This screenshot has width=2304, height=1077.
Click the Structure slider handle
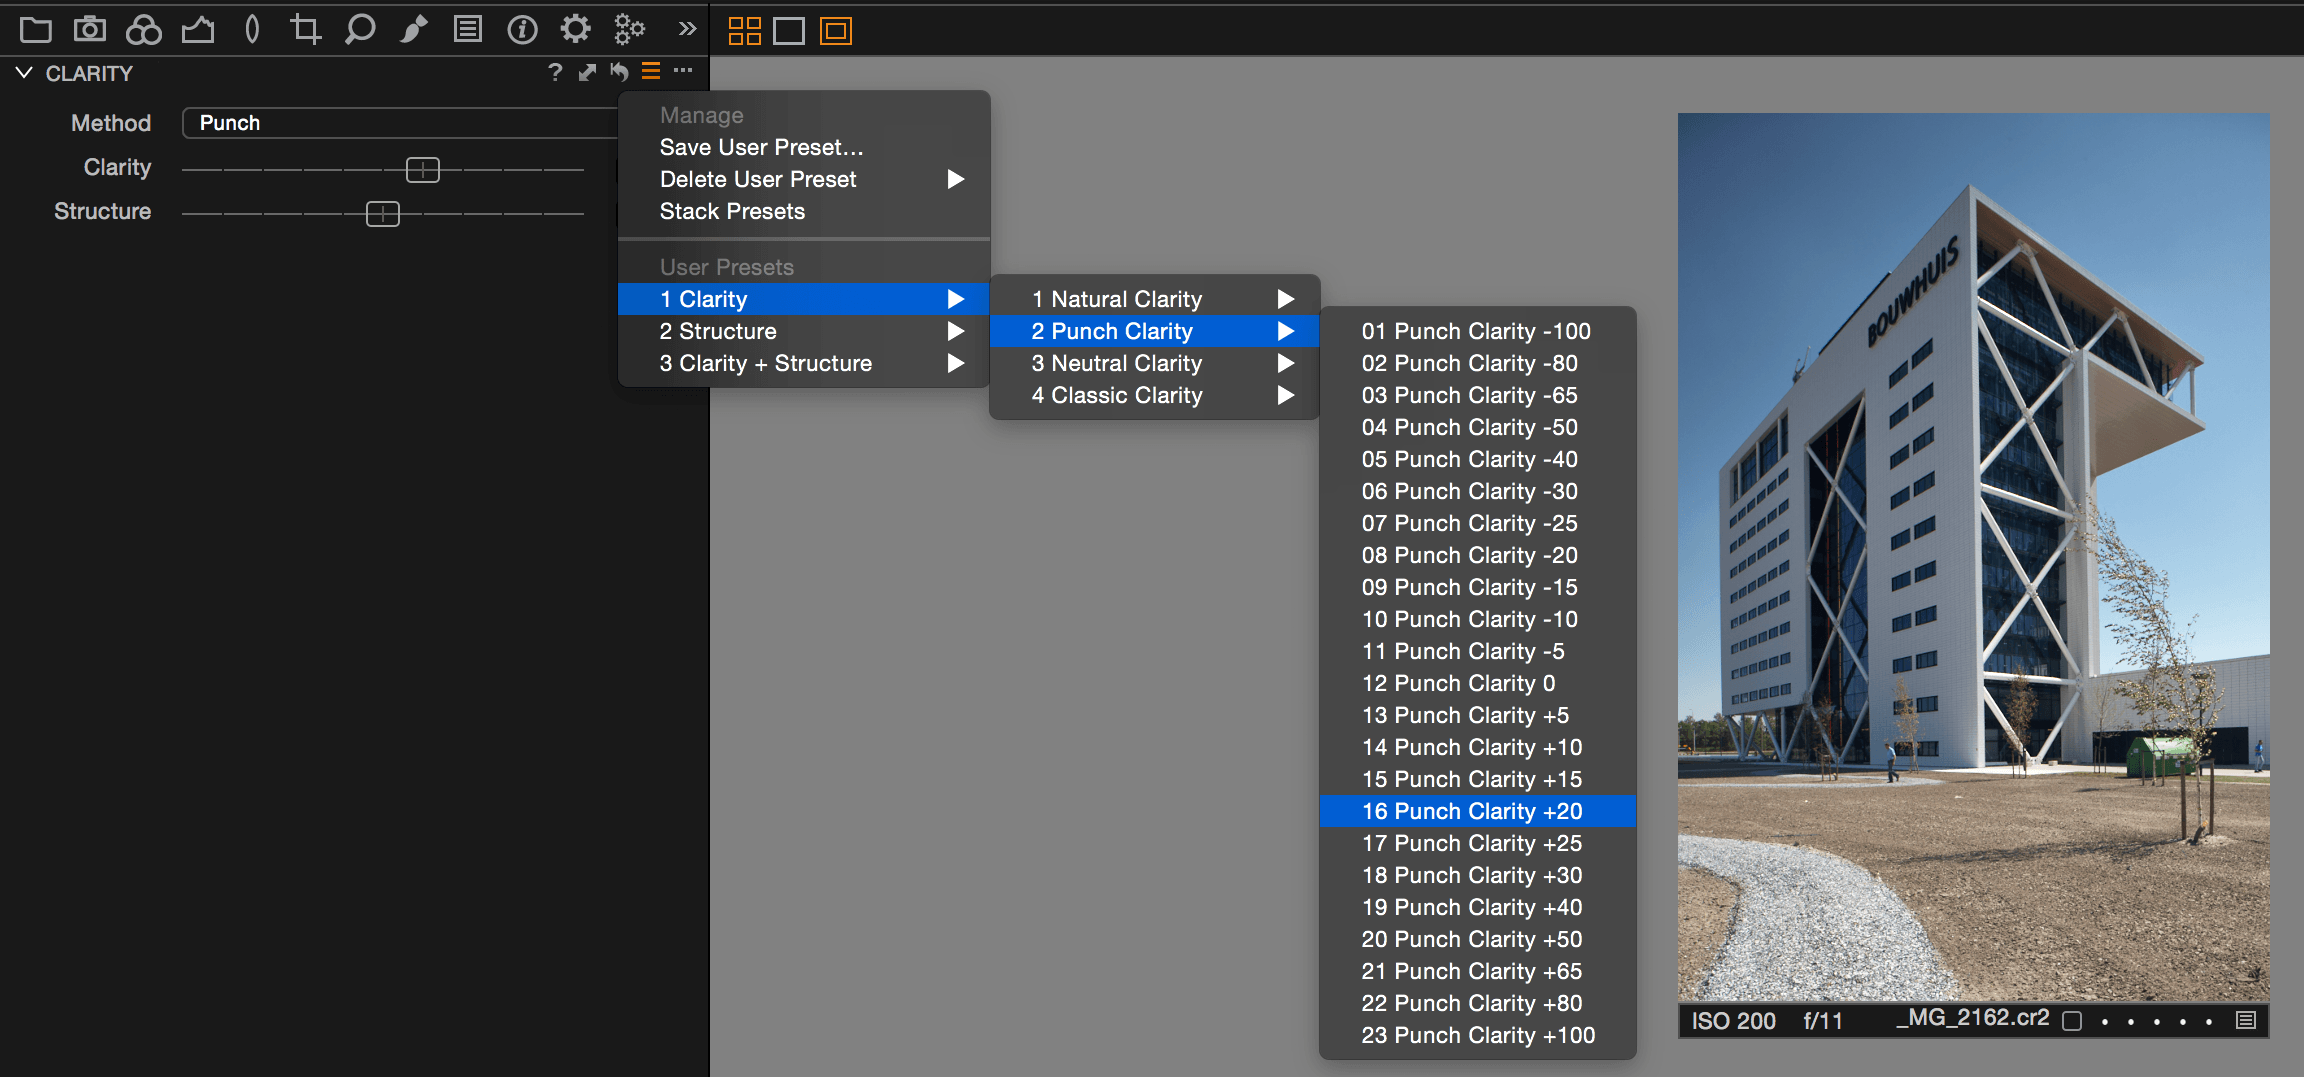(383, 214)
